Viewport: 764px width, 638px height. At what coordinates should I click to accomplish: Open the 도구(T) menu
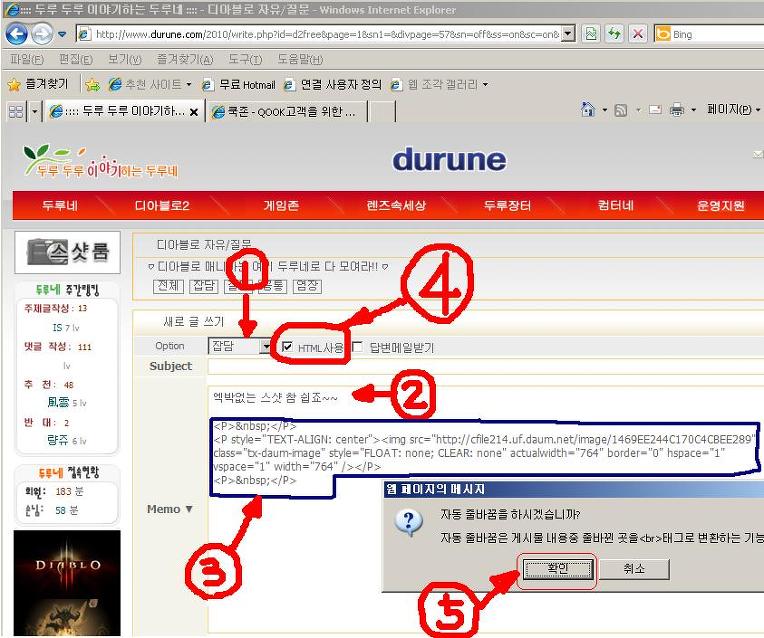pos(245,59)
